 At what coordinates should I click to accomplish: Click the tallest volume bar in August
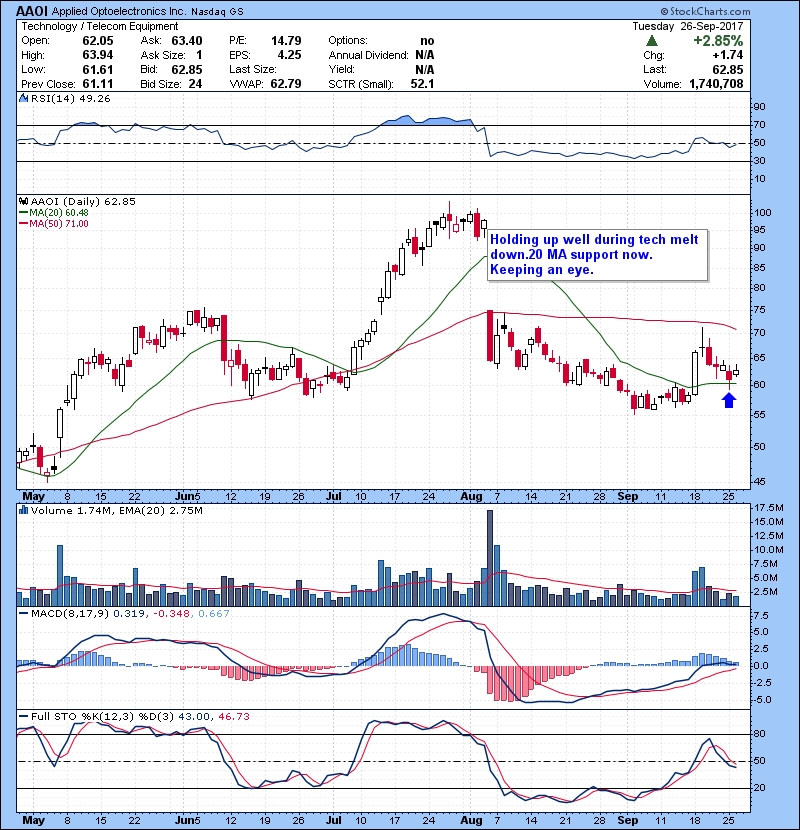point(490,558)
